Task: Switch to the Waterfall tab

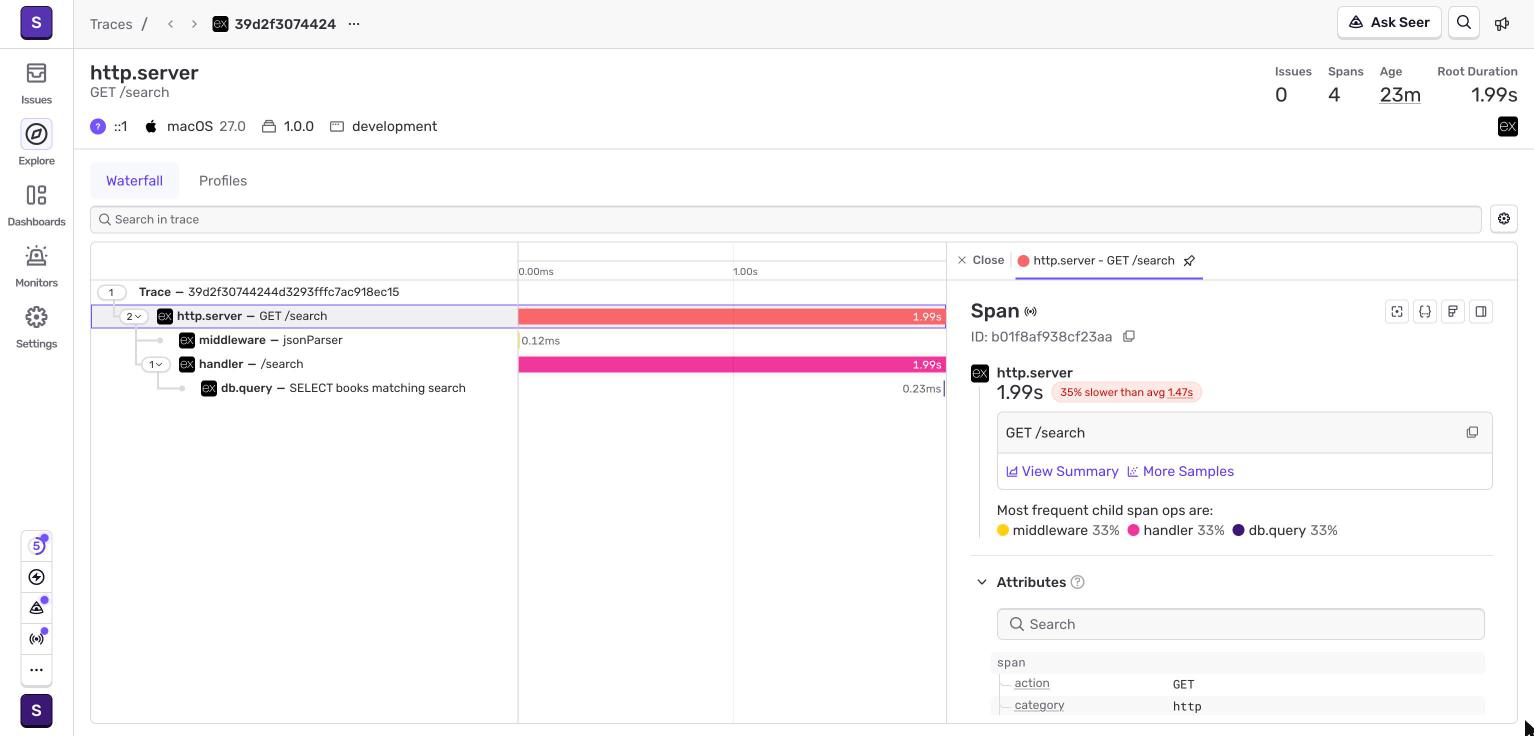Action: (x=134, y=181)
